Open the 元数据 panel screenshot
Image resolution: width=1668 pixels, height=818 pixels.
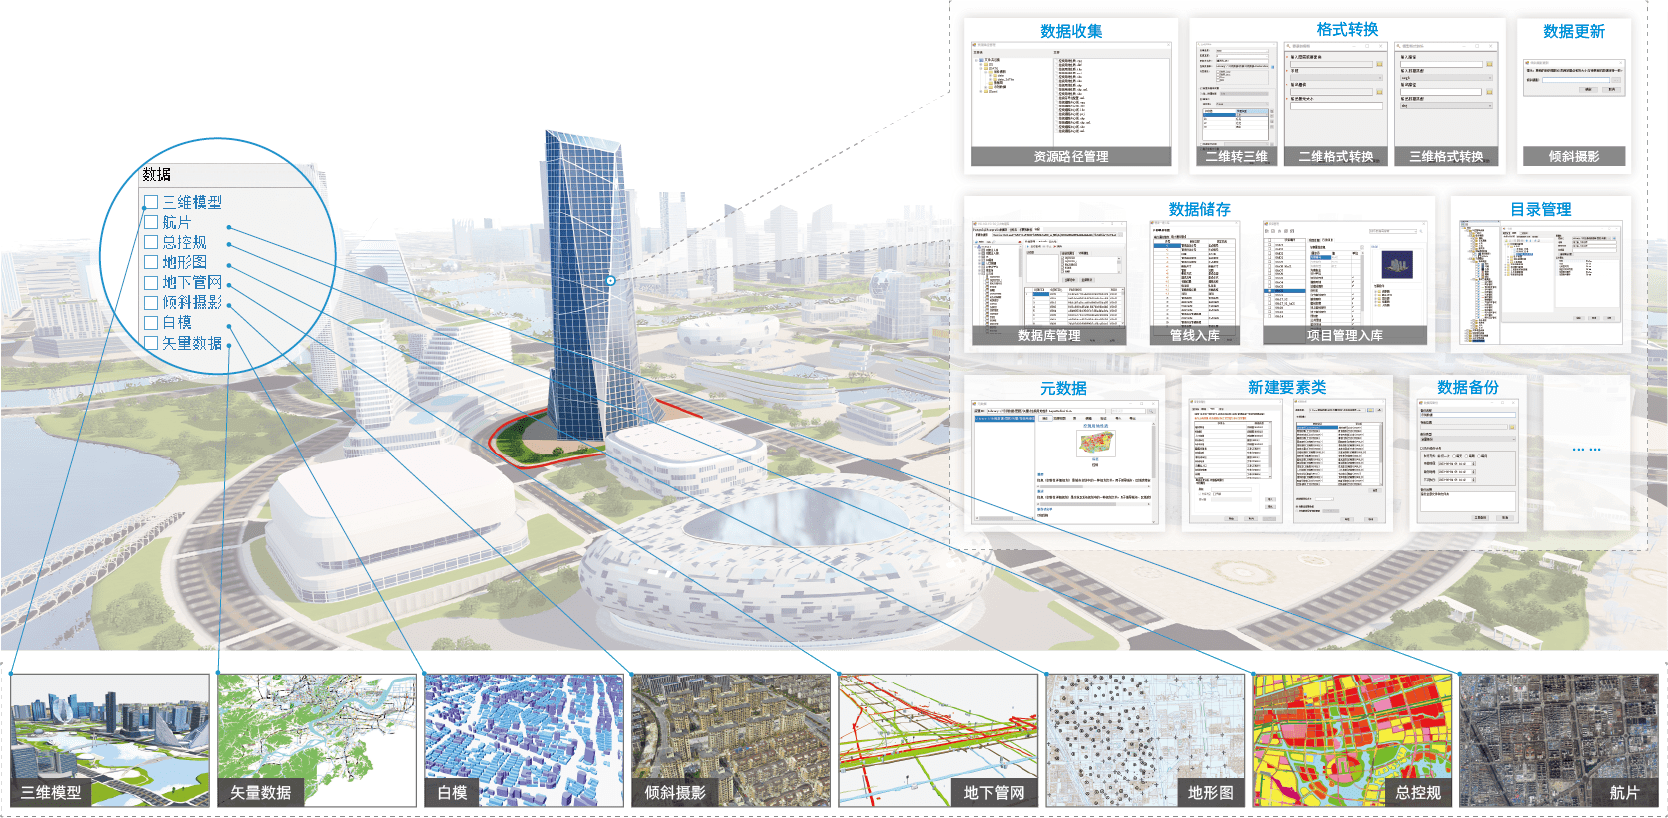(x=1064, y=462)
